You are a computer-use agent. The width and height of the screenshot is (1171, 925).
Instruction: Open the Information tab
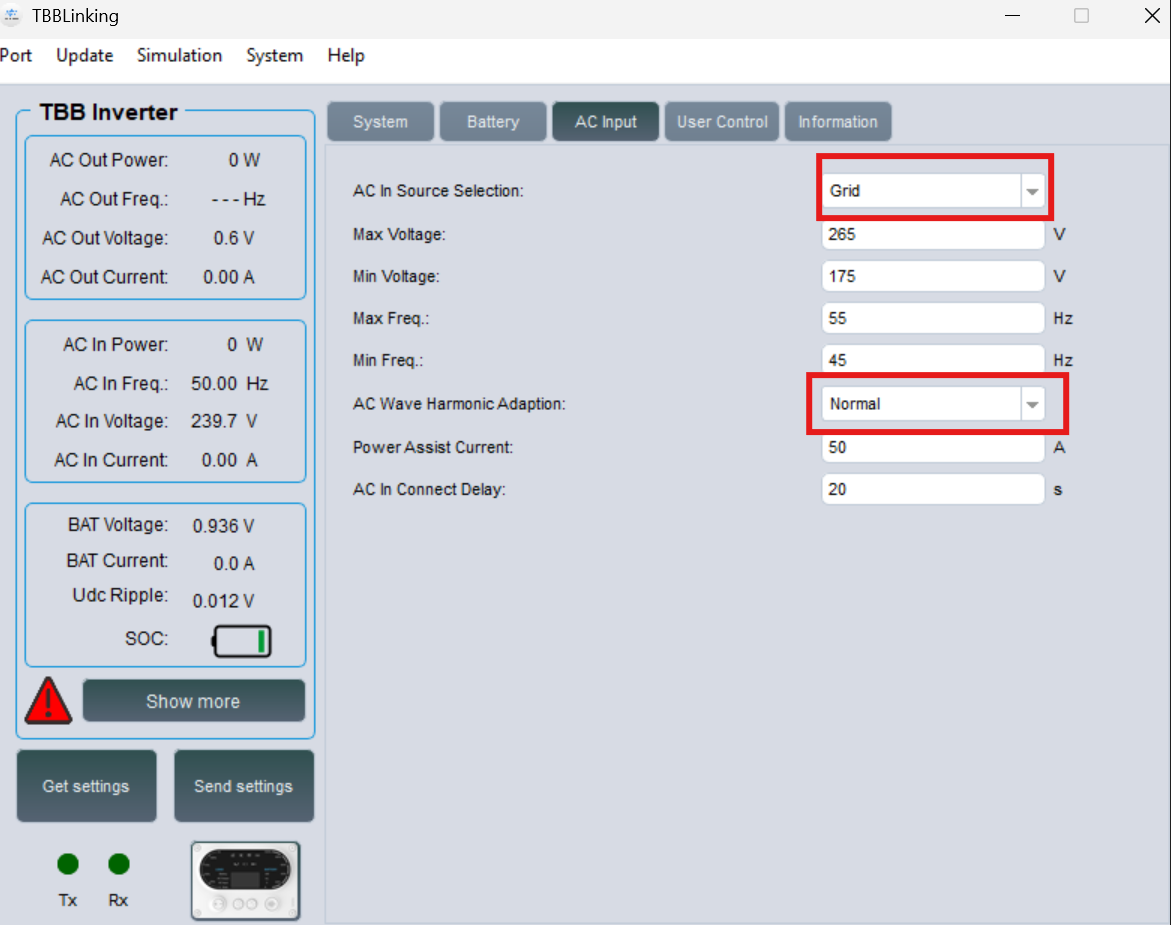click(x=838, y=122)
